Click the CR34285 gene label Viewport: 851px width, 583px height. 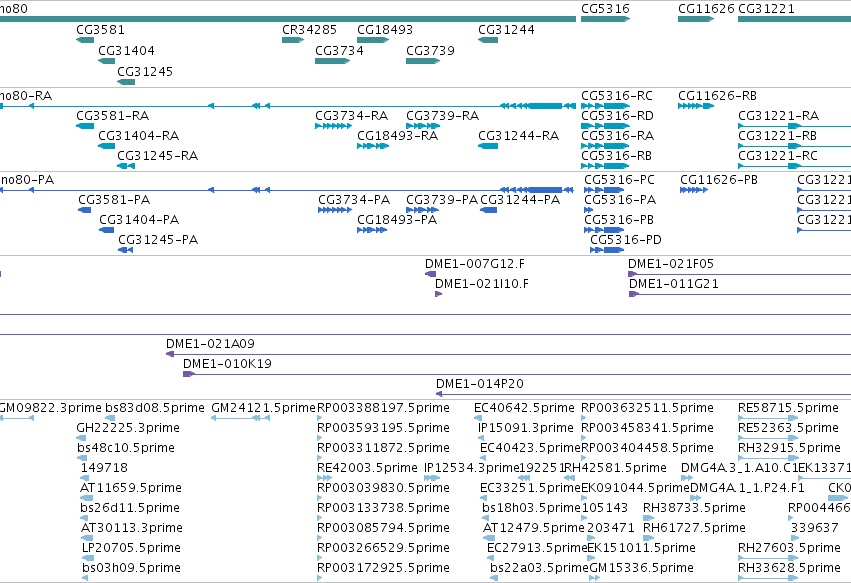[309, 29]
